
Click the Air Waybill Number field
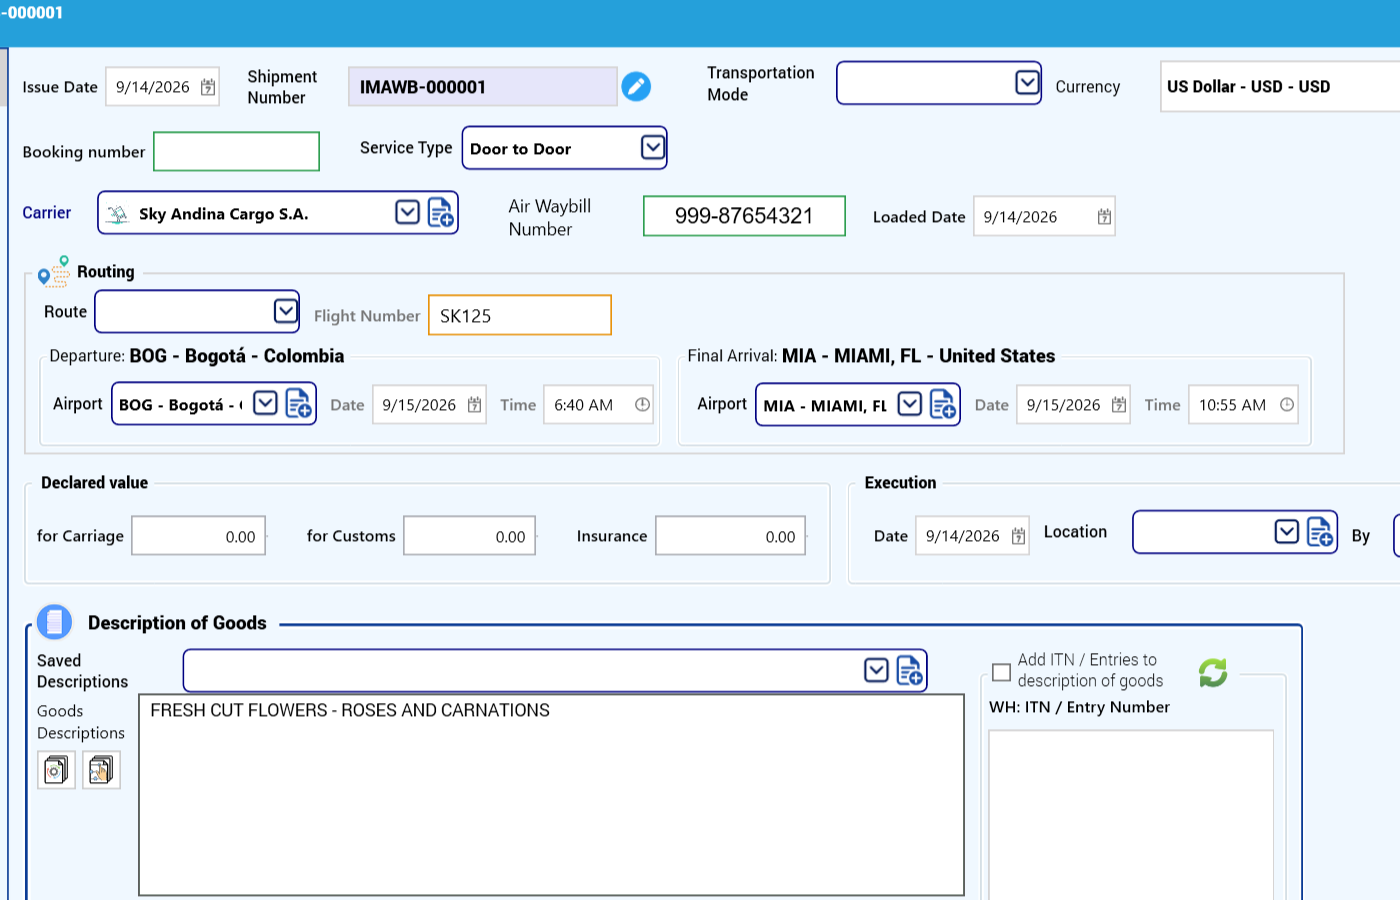[x=744, y=216]
